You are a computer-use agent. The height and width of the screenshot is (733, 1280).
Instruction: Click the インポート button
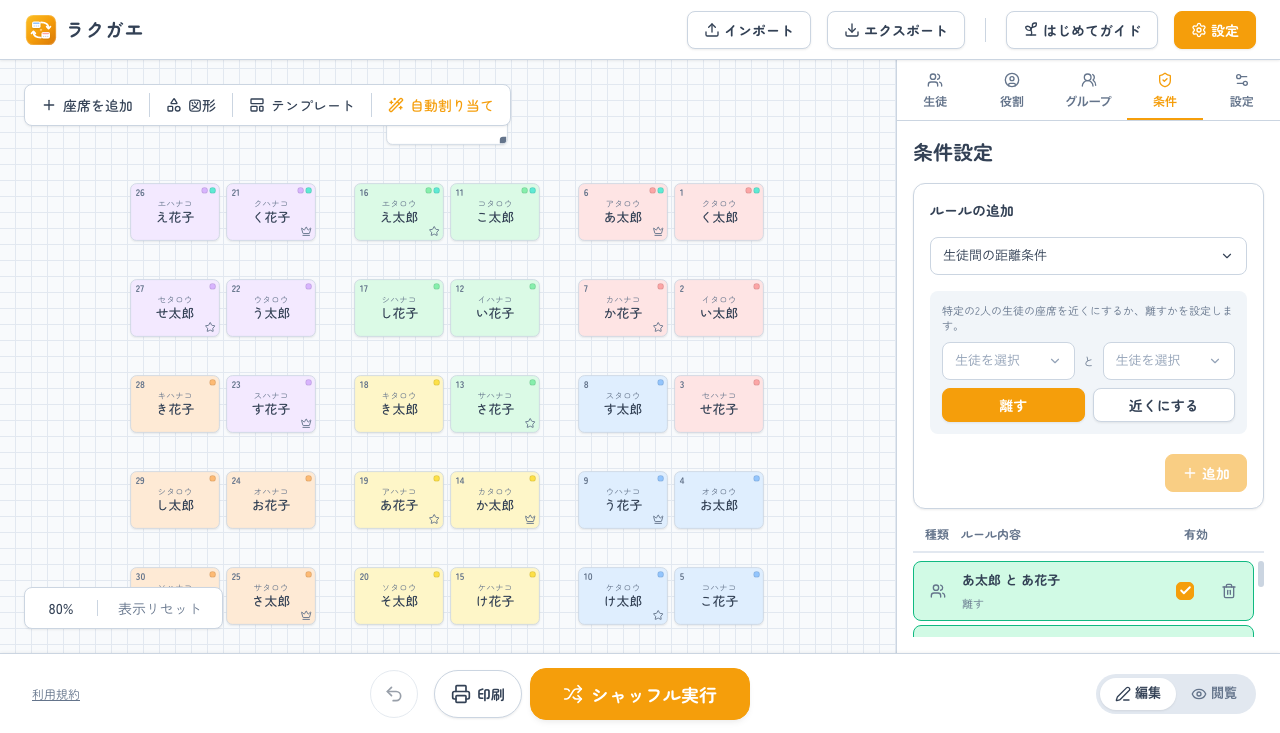[x=749, y=30]
